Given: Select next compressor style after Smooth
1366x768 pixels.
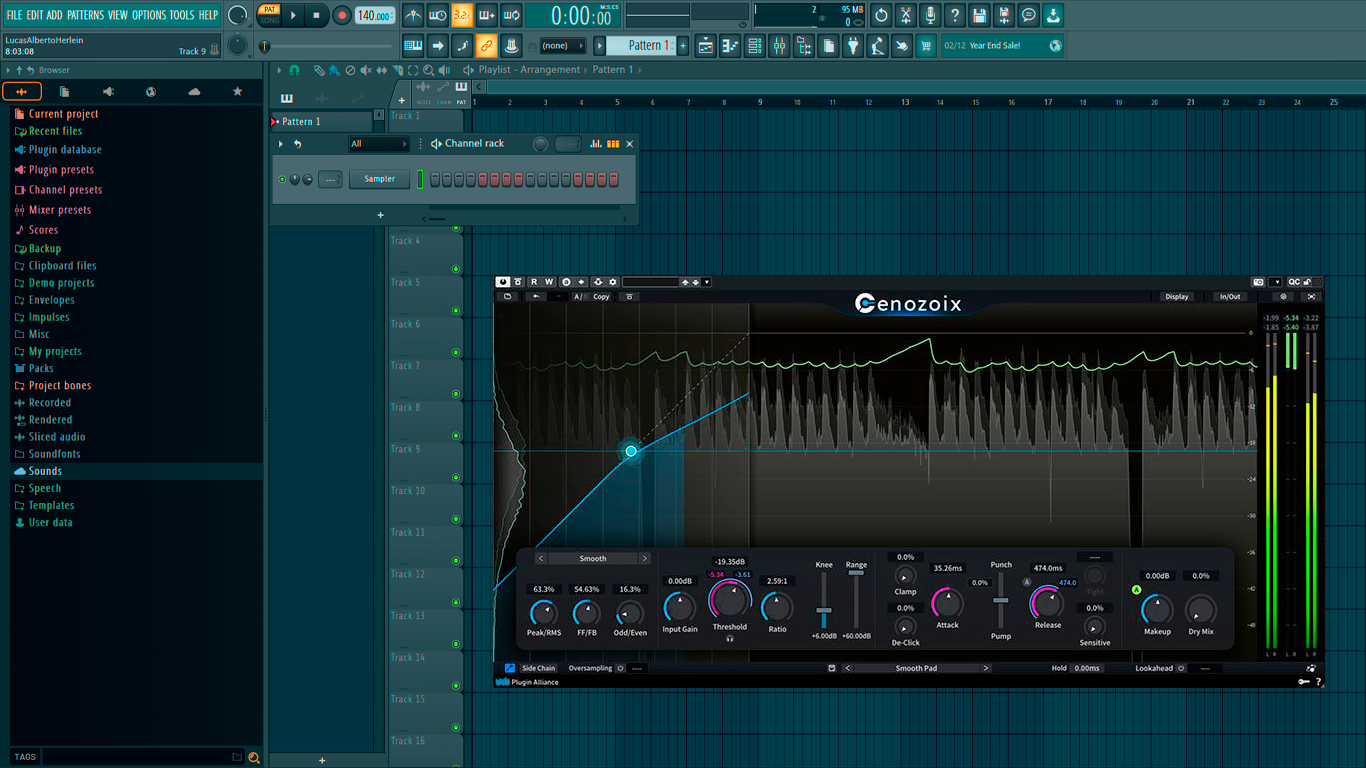Looking at the screenshot, I should coord(644,559).
